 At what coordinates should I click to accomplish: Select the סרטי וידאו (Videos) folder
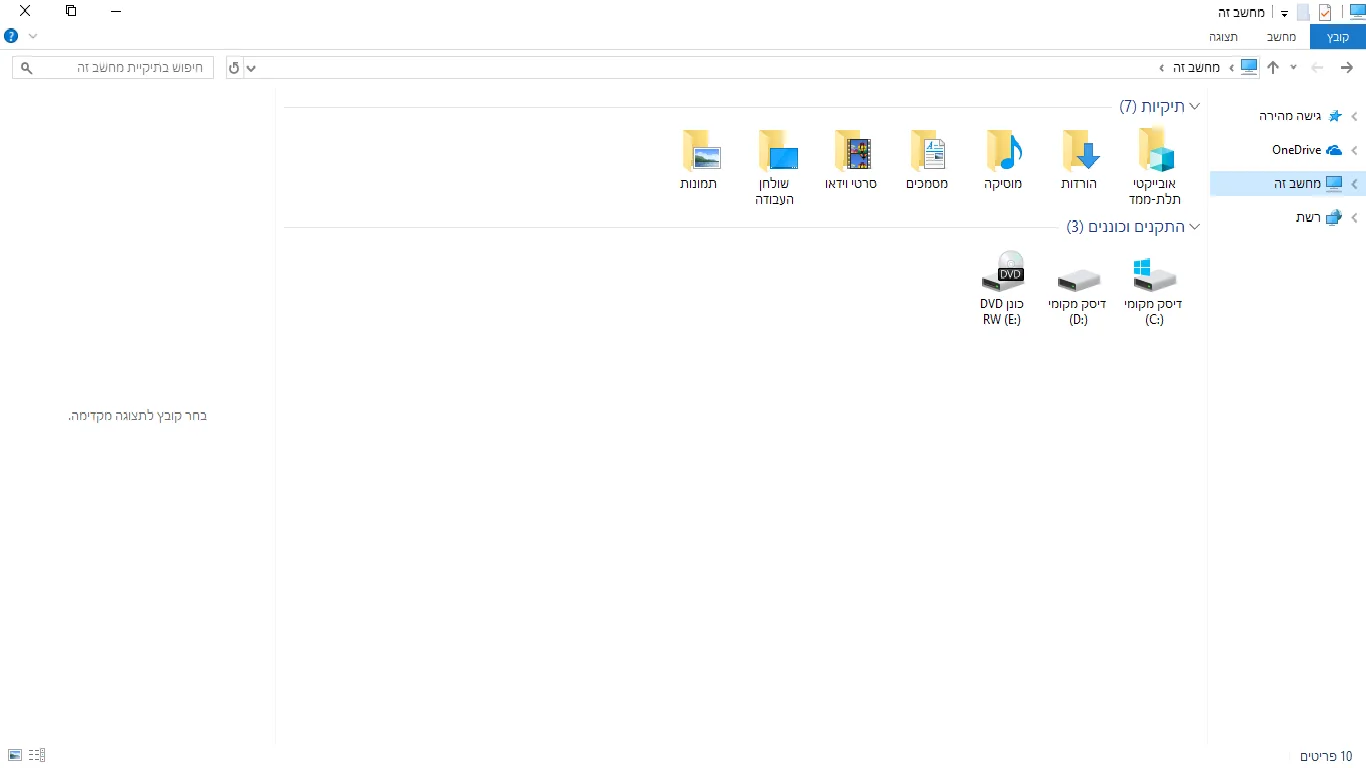[x=851, y=160]
